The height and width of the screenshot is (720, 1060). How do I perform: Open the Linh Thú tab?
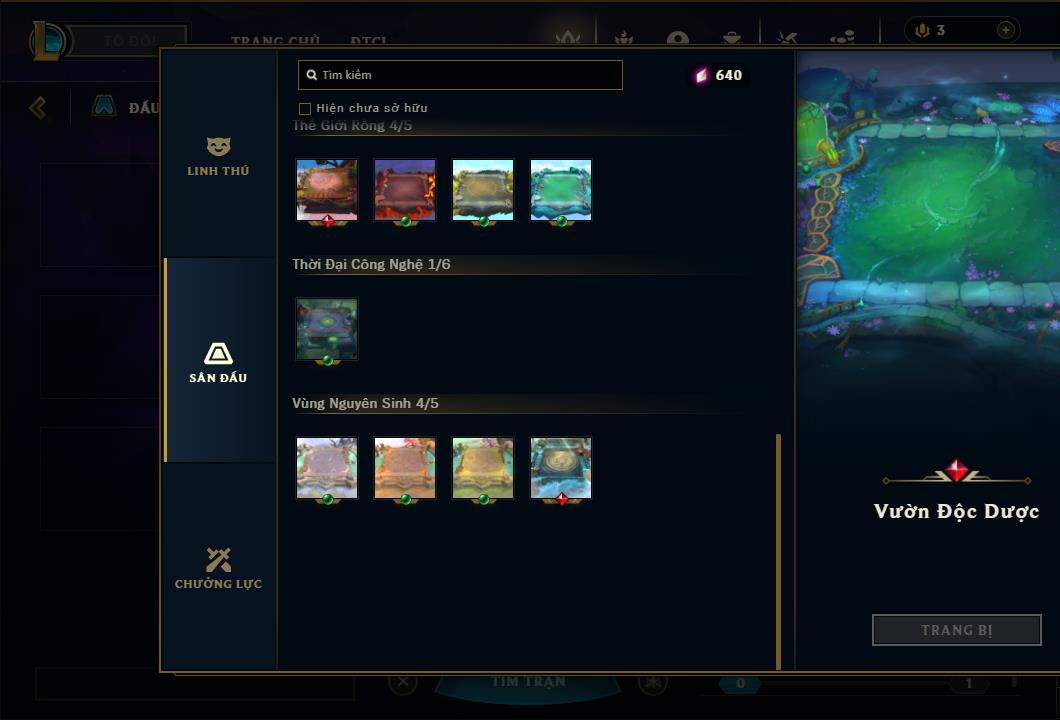coord(218,157)
